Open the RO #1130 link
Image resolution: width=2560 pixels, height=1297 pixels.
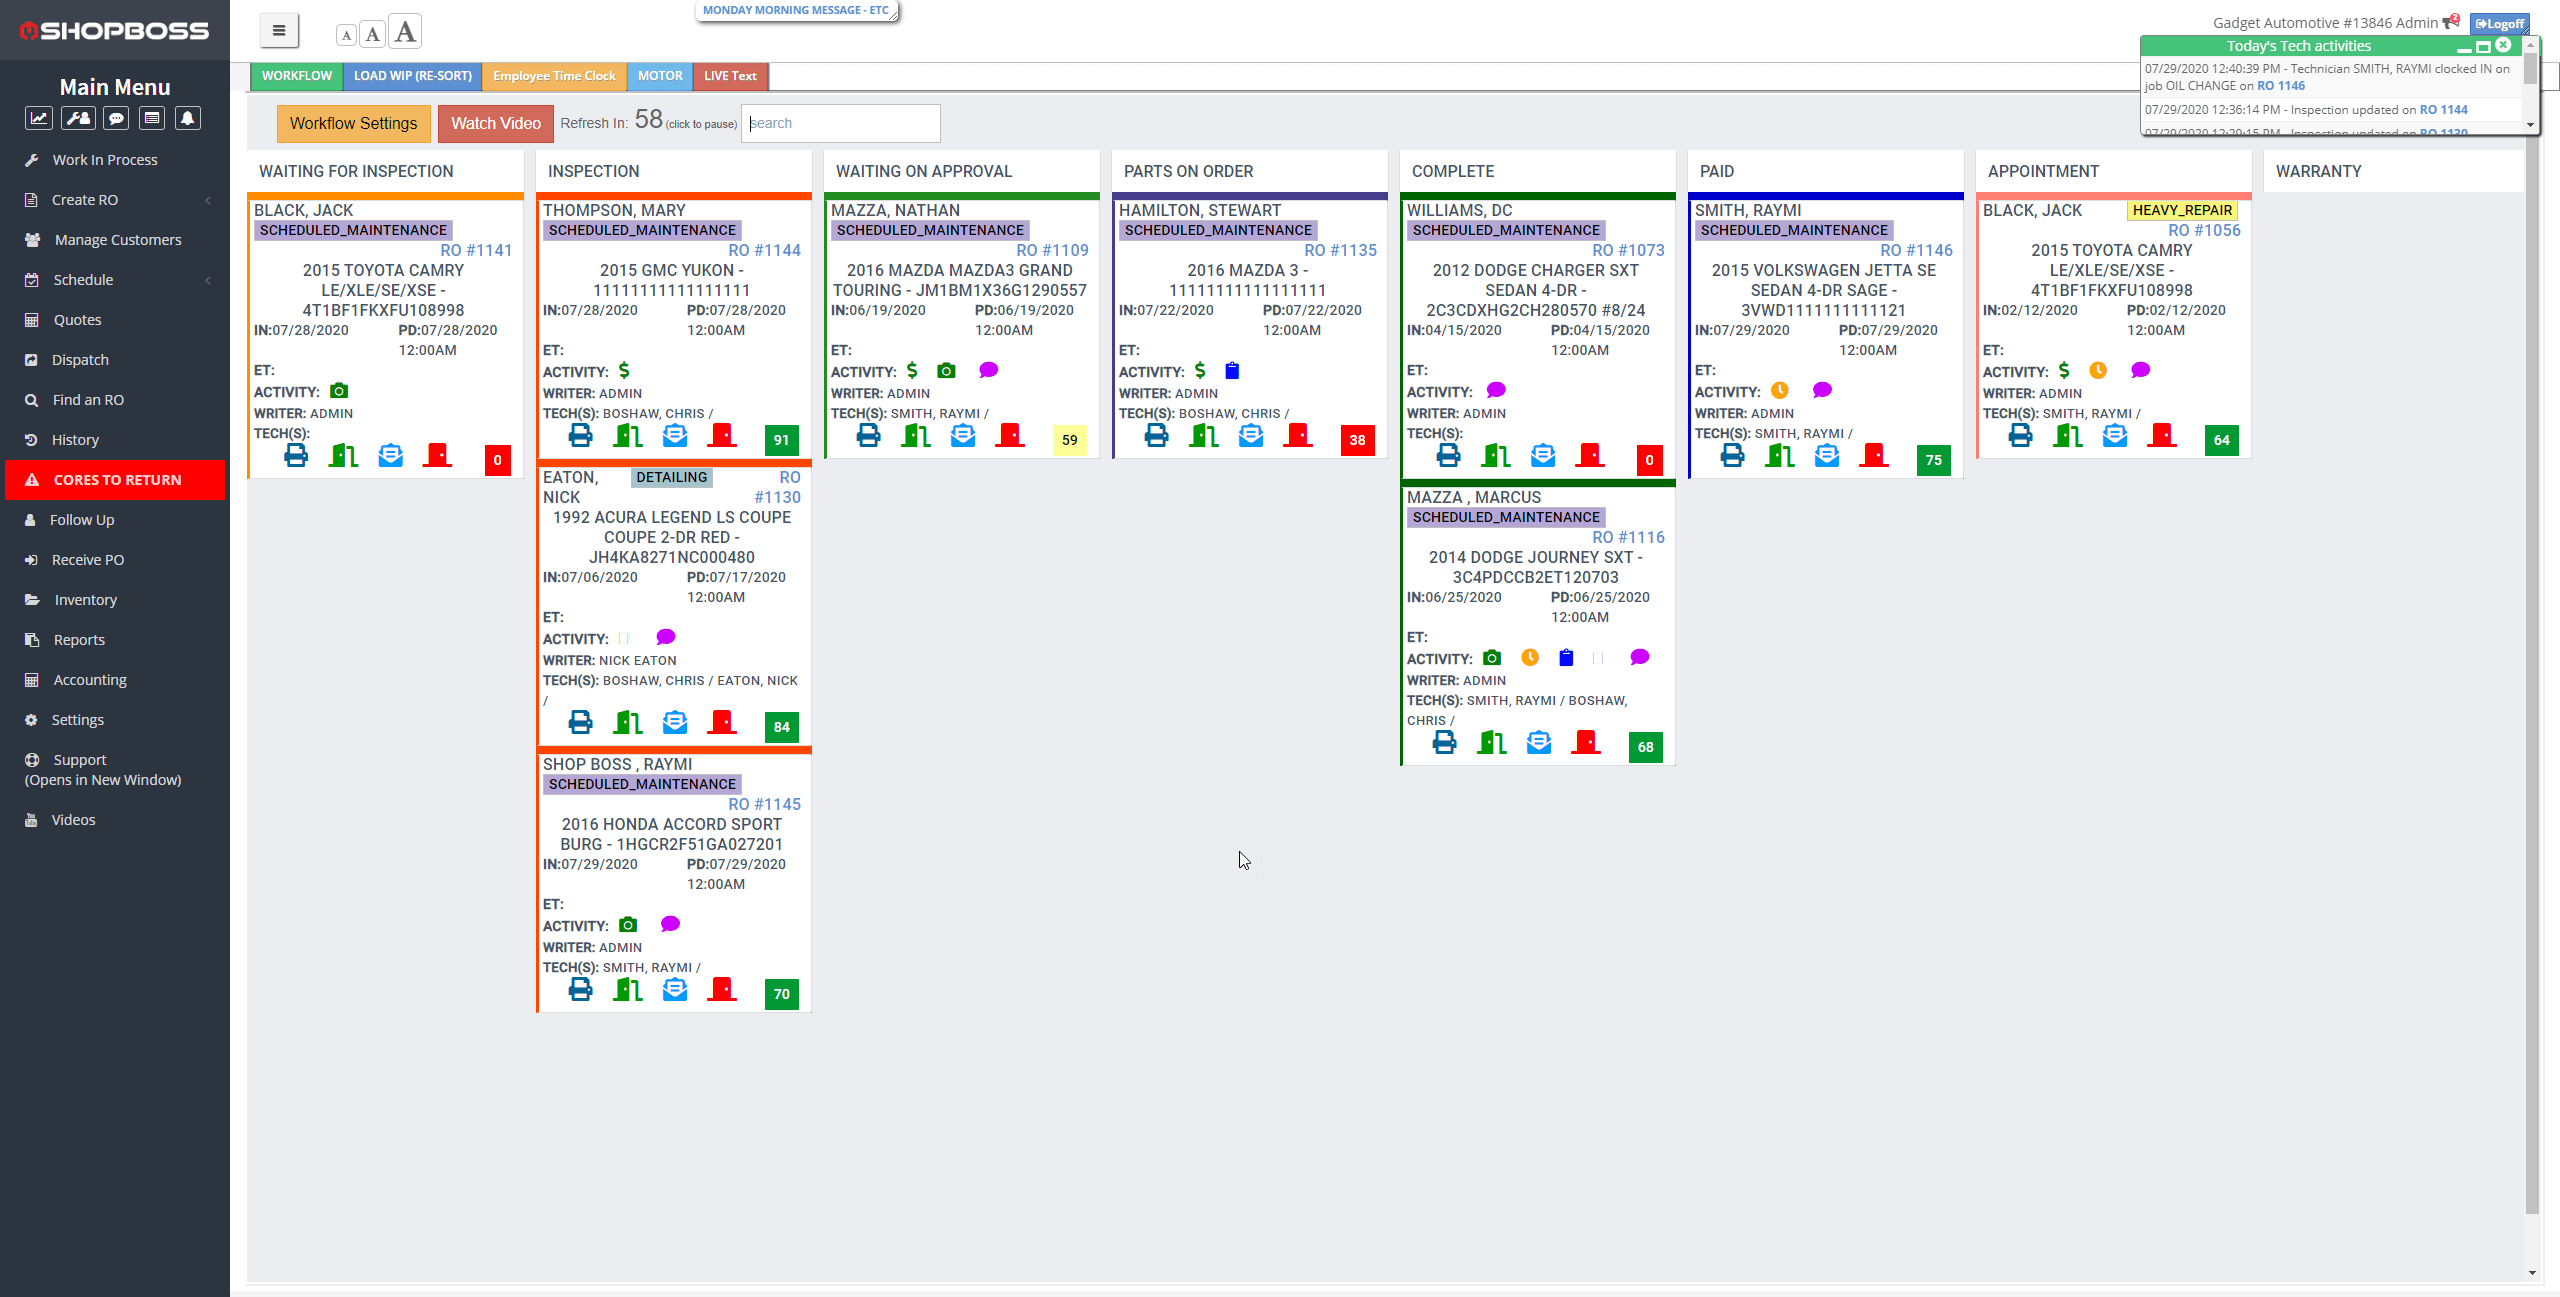tap(778, 497)
